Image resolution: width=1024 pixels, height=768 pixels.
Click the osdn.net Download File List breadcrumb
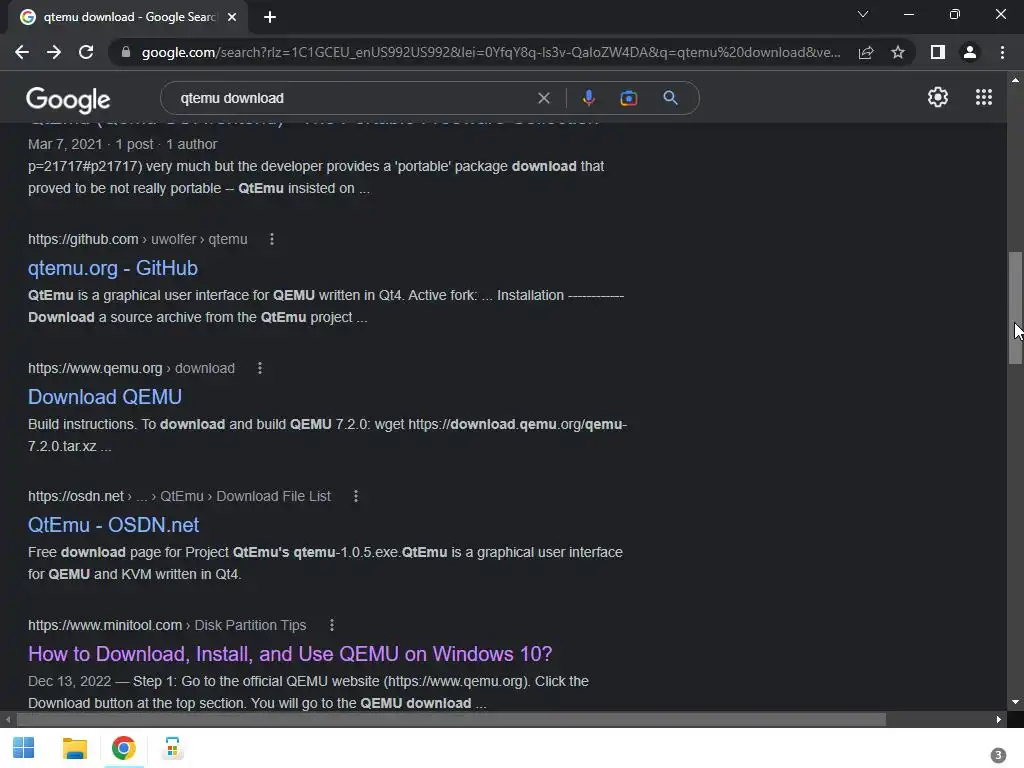point(179,496)
